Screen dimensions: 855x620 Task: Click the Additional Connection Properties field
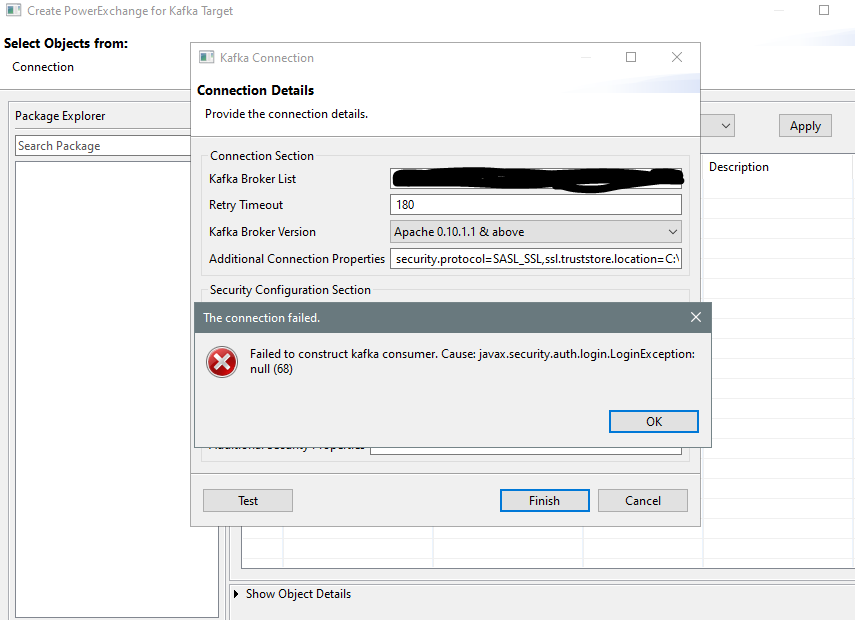click(x=535, y=258)
